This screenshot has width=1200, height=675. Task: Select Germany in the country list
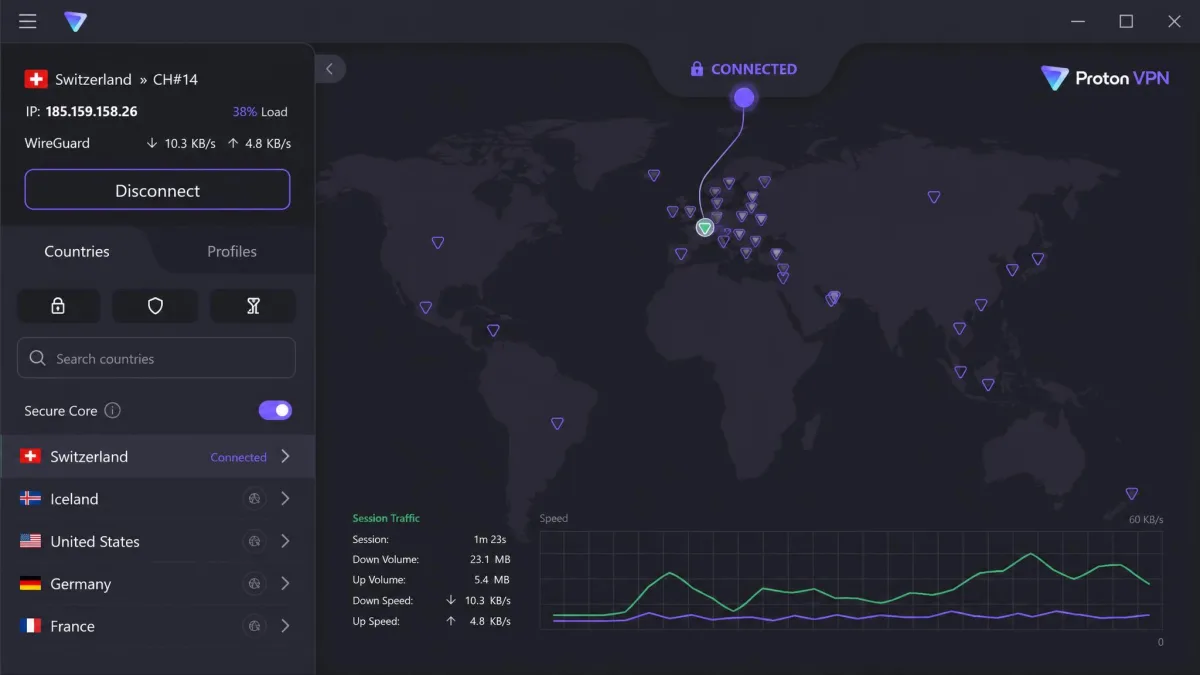(x=157, y=584)
